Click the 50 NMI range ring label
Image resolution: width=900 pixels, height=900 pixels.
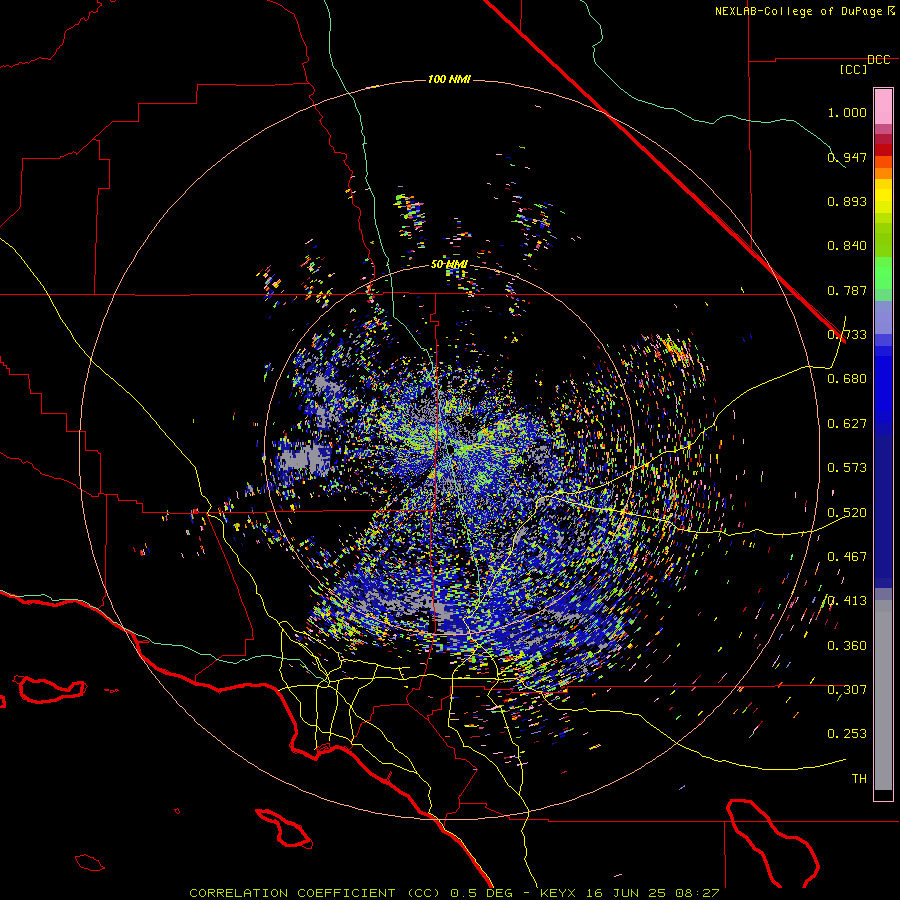[x=449, y=265]
